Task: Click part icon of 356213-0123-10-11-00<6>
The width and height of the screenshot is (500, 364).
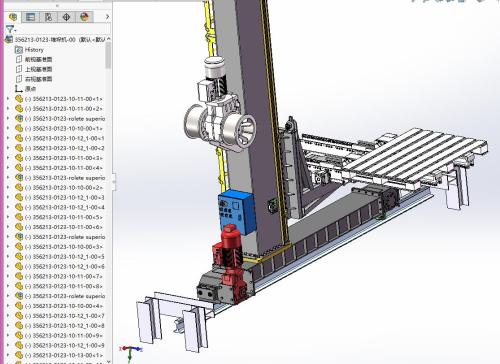Action: coord(19,227)
